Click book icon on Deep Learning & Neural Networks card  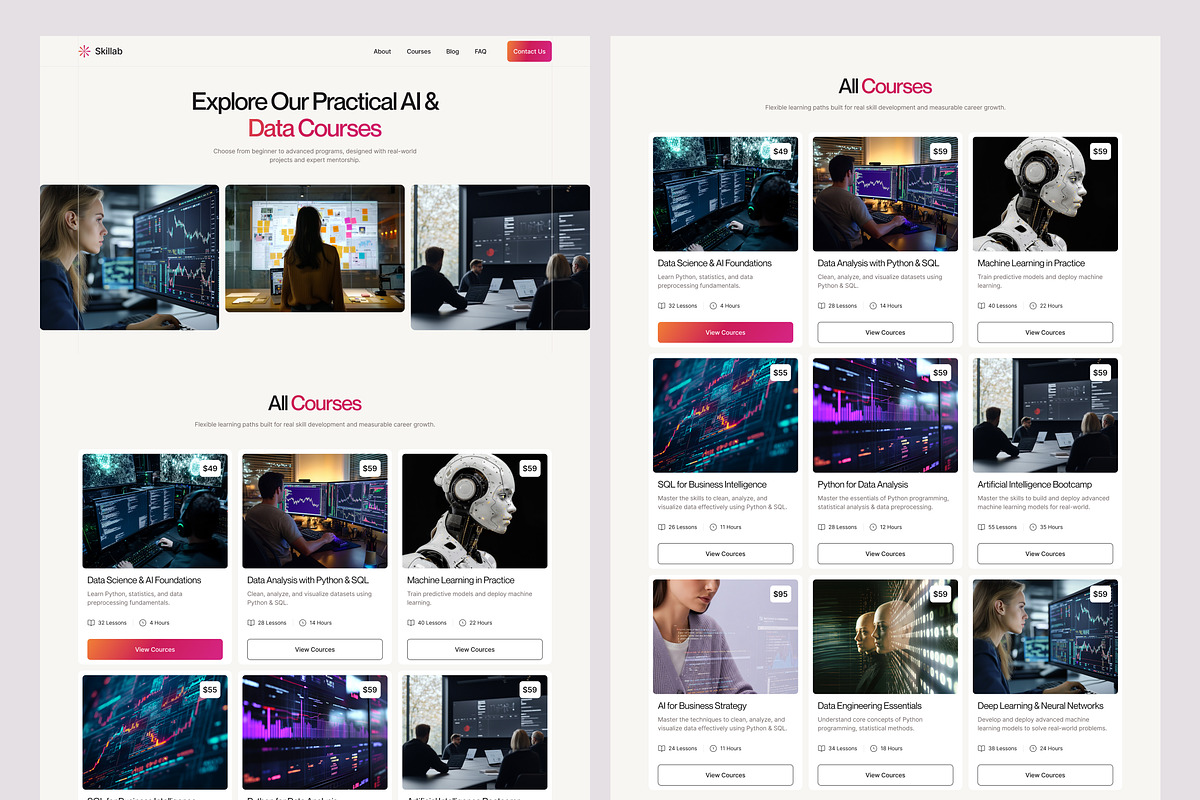pyautogui.click(x=982, y=748)
